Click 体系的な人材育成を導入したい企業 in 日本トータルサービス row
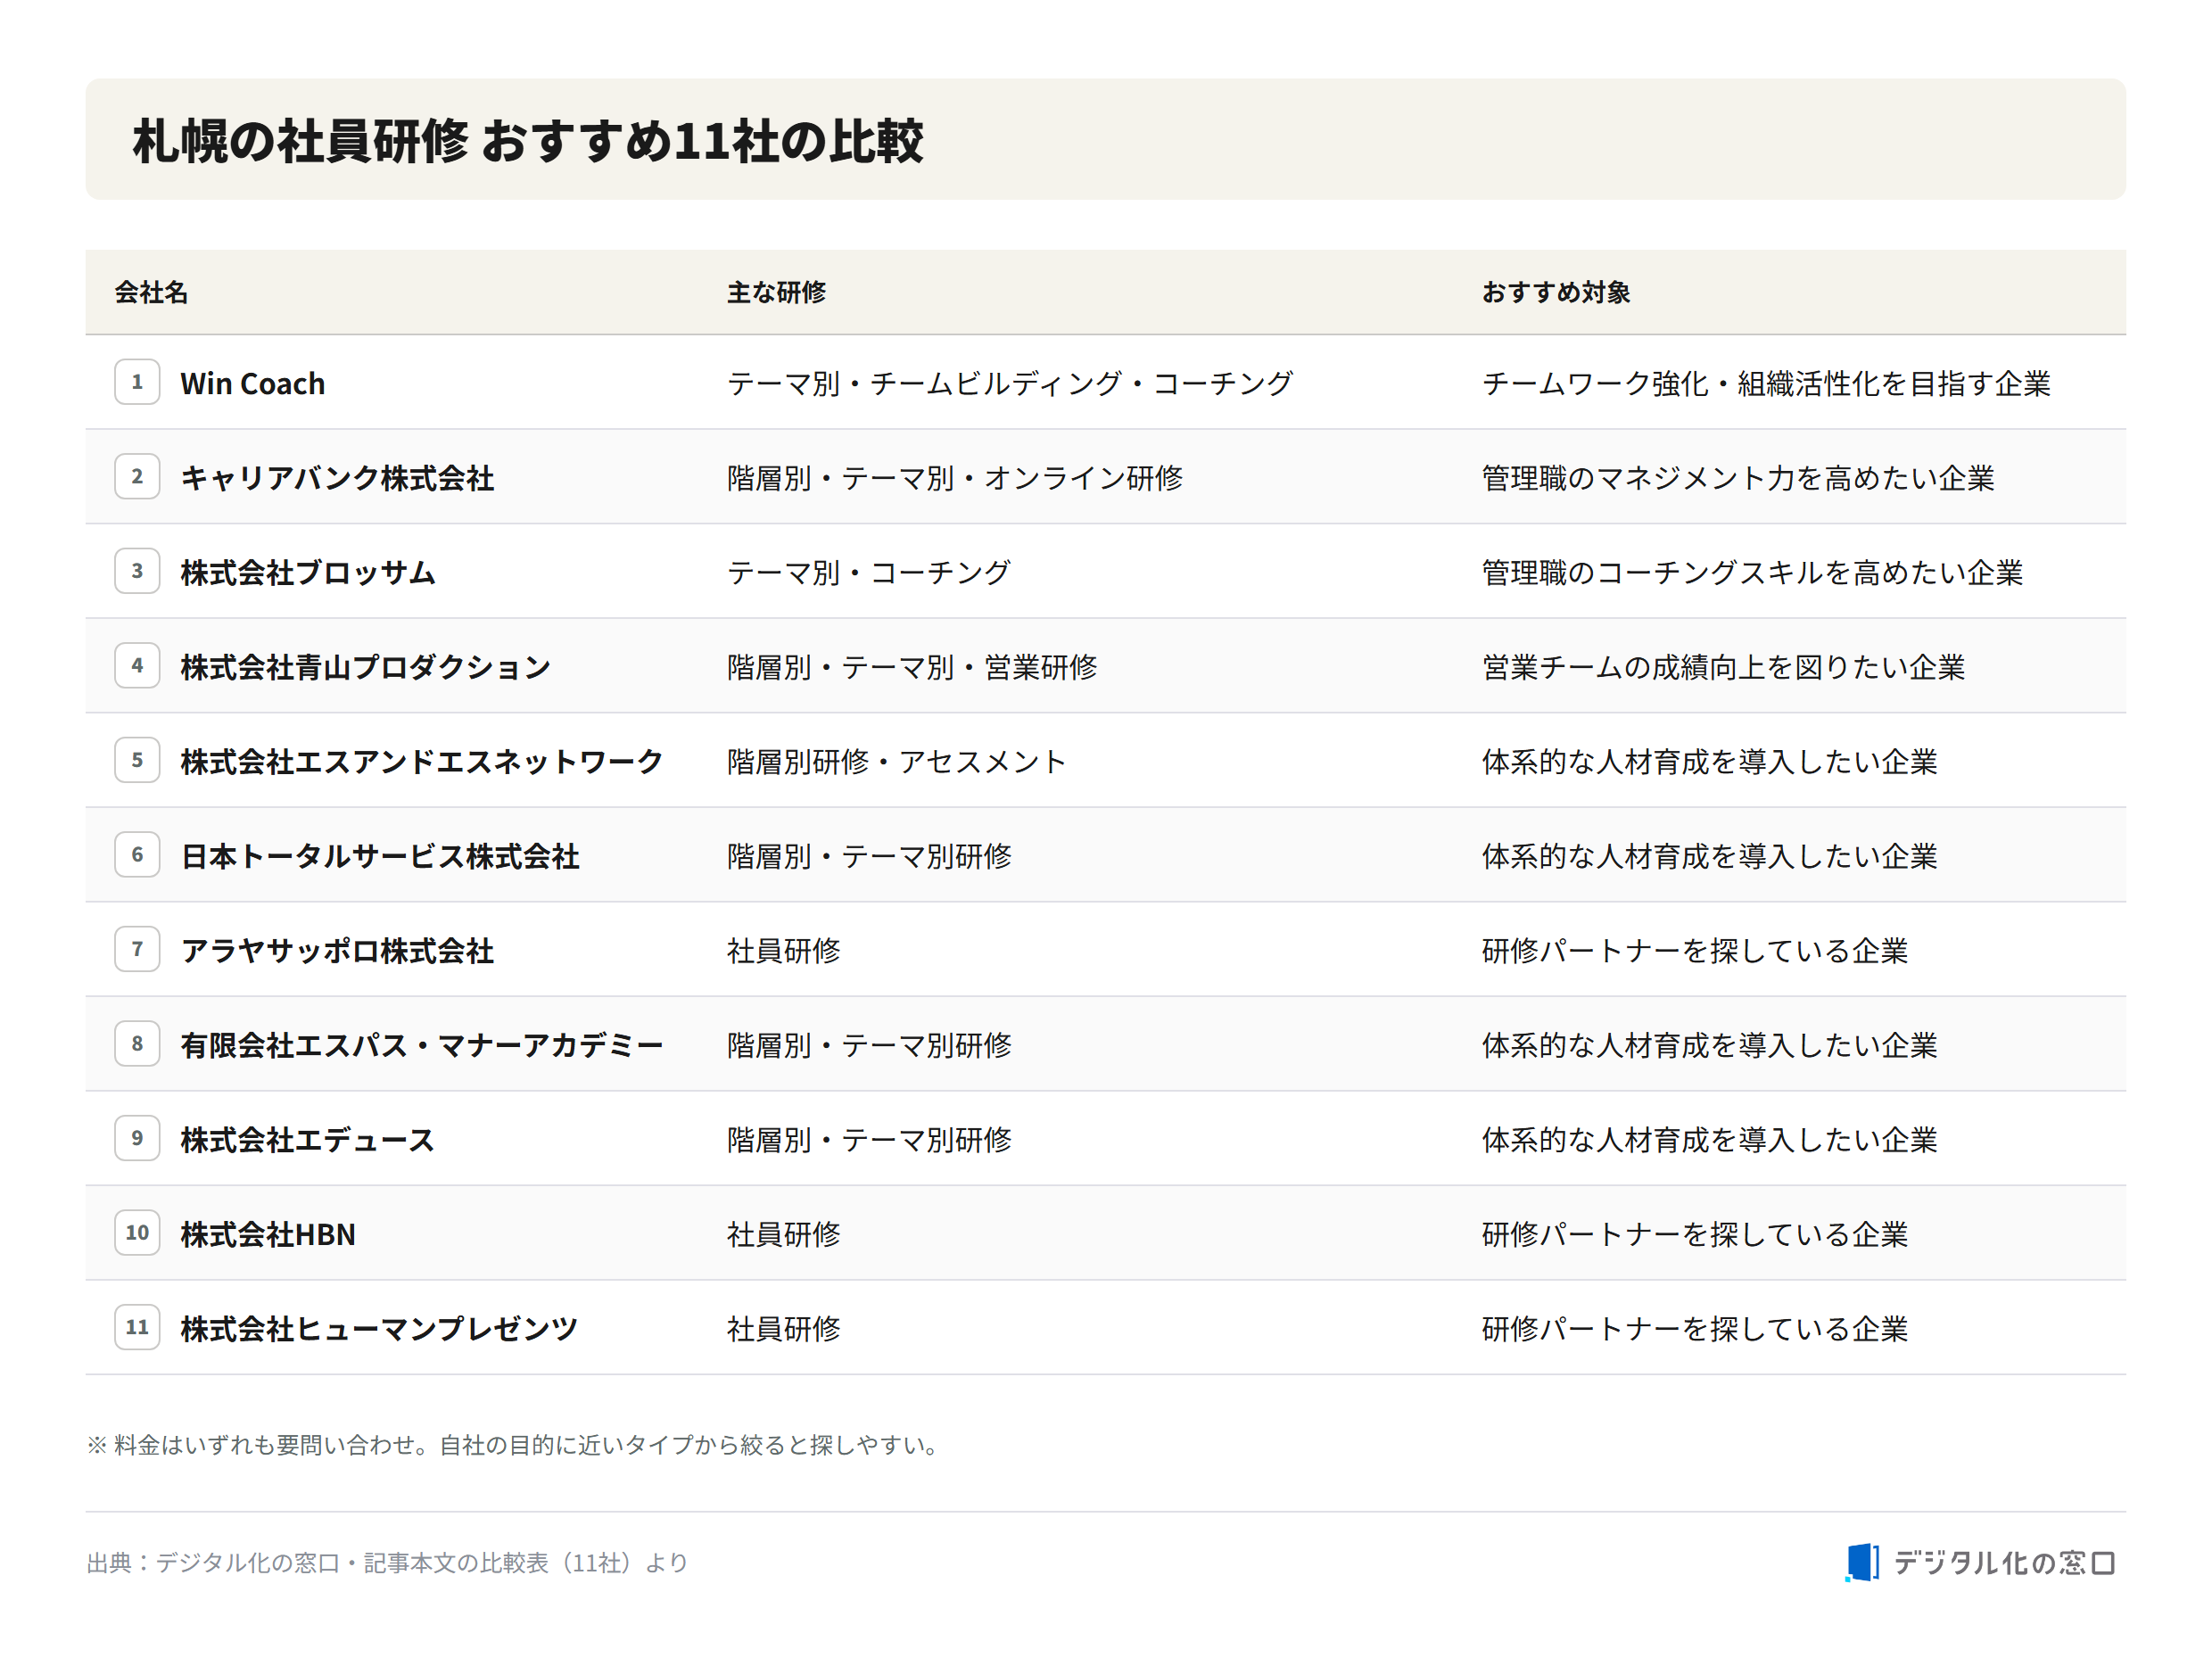 coord(1710,856)
